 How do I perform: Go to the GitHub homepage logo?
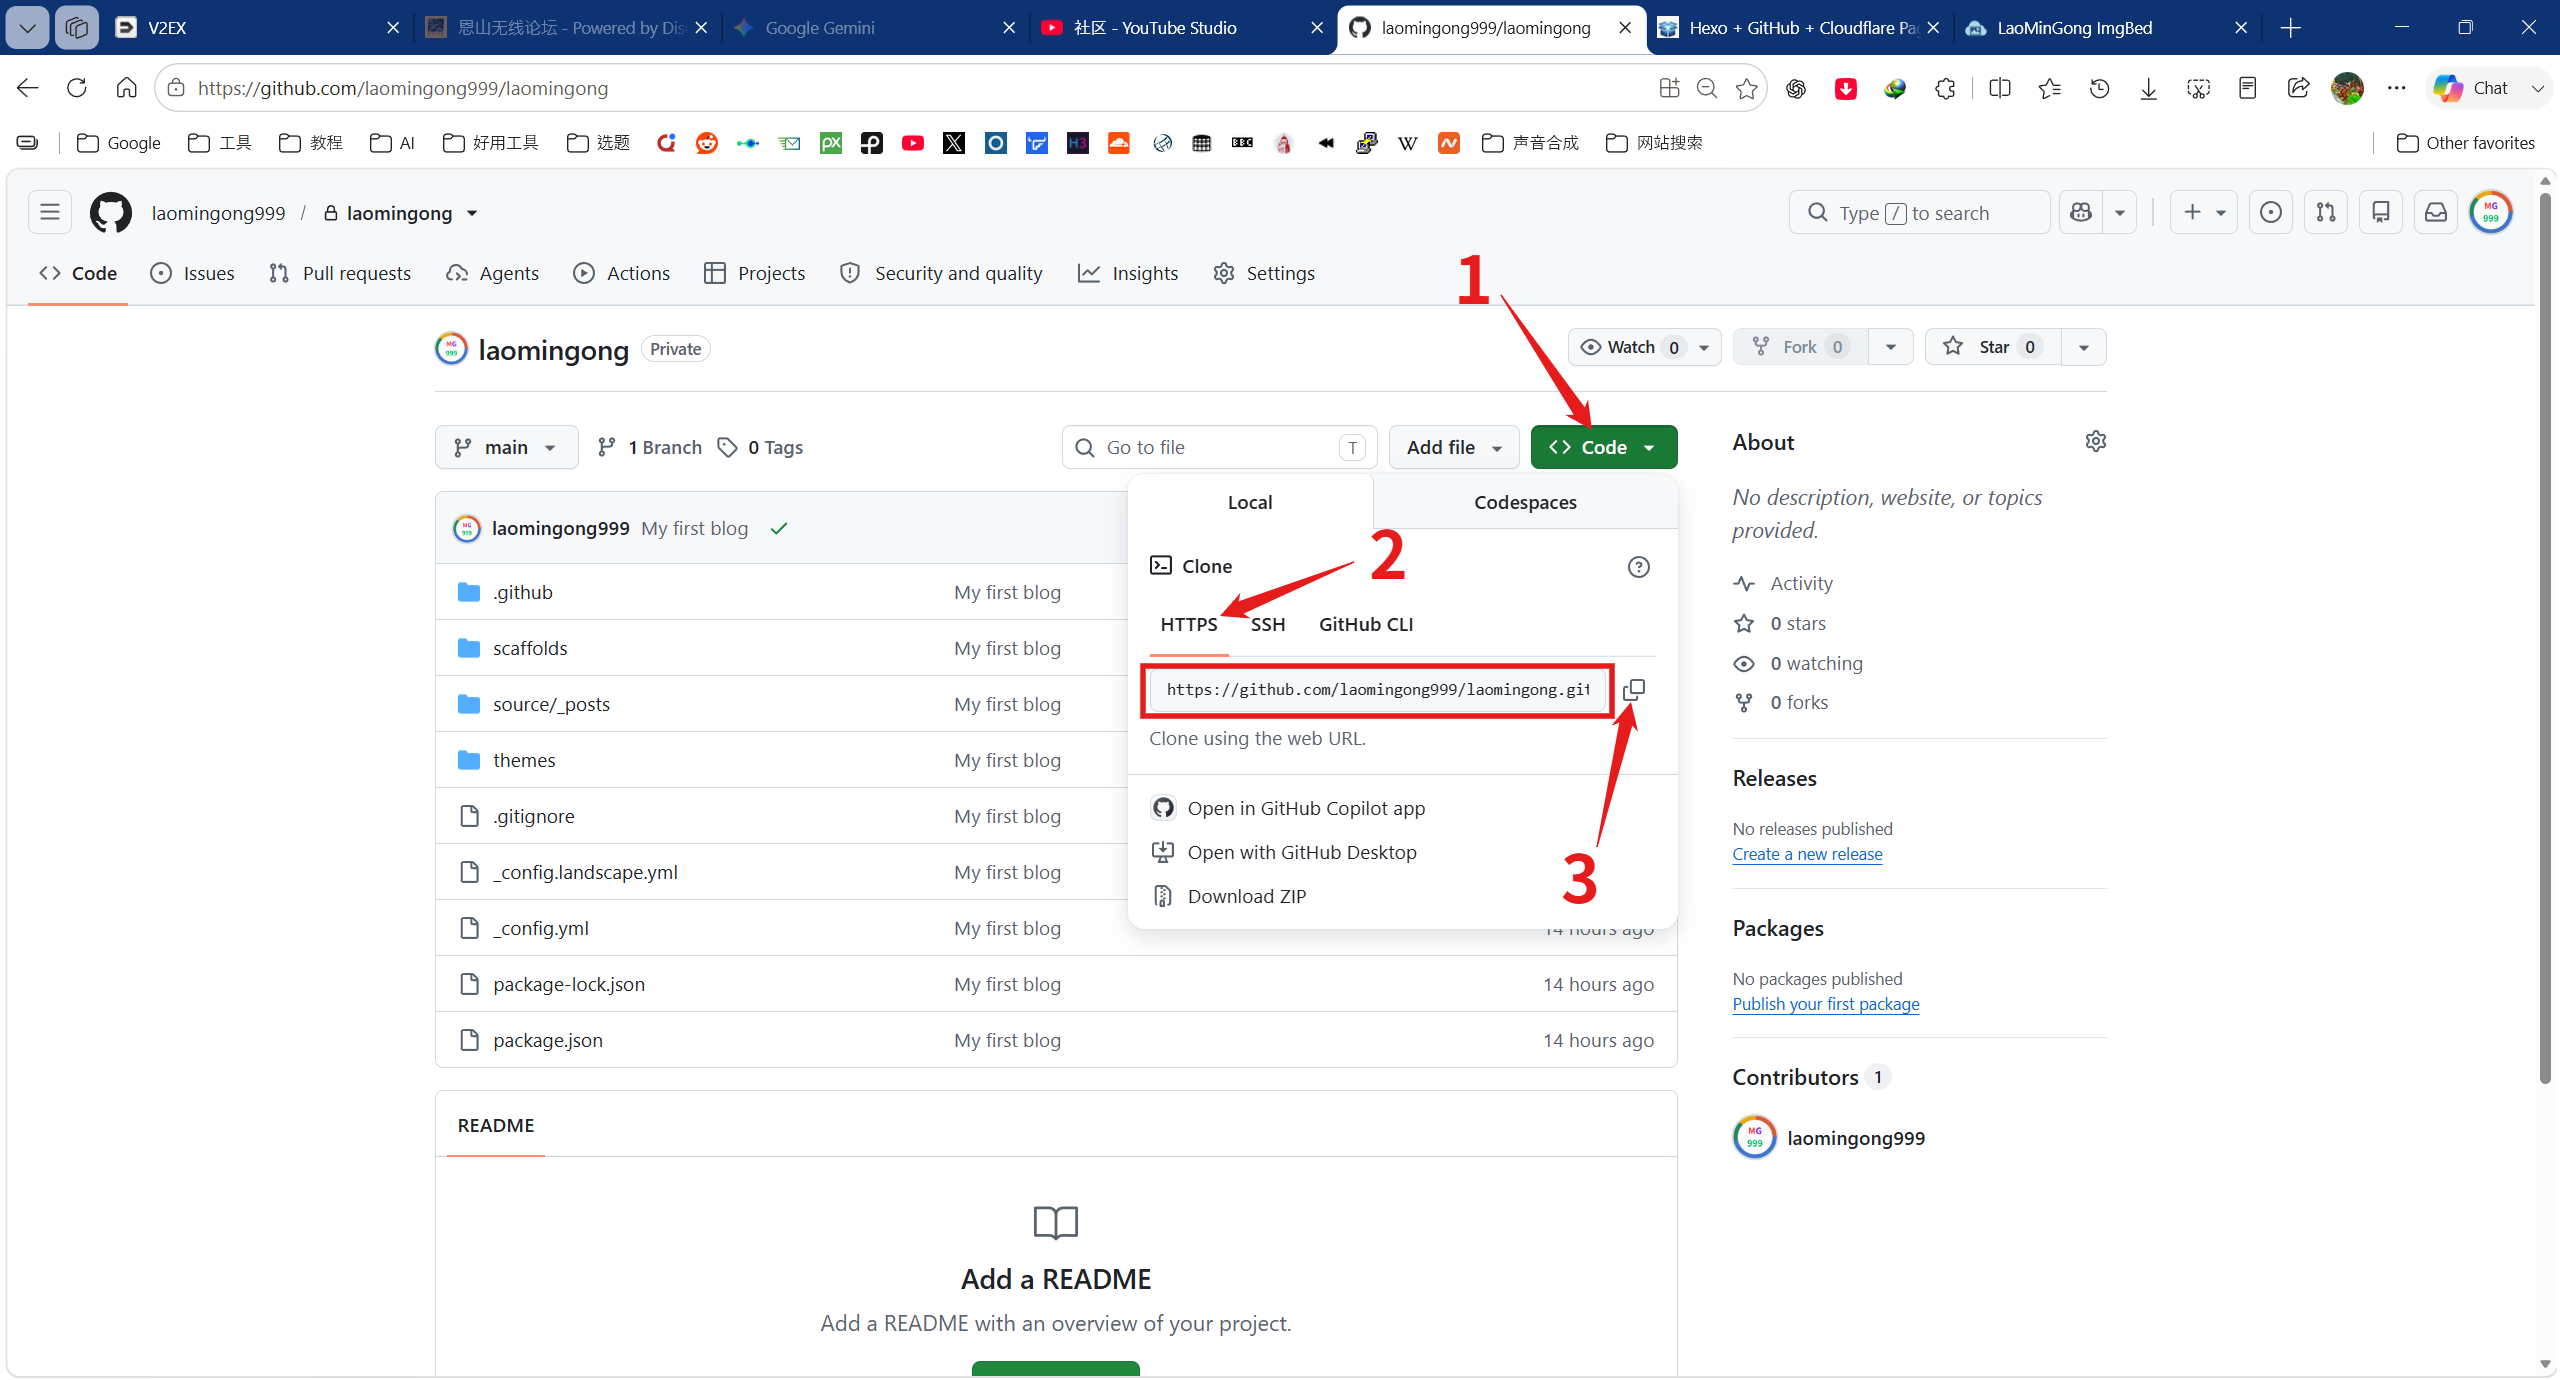110,213
